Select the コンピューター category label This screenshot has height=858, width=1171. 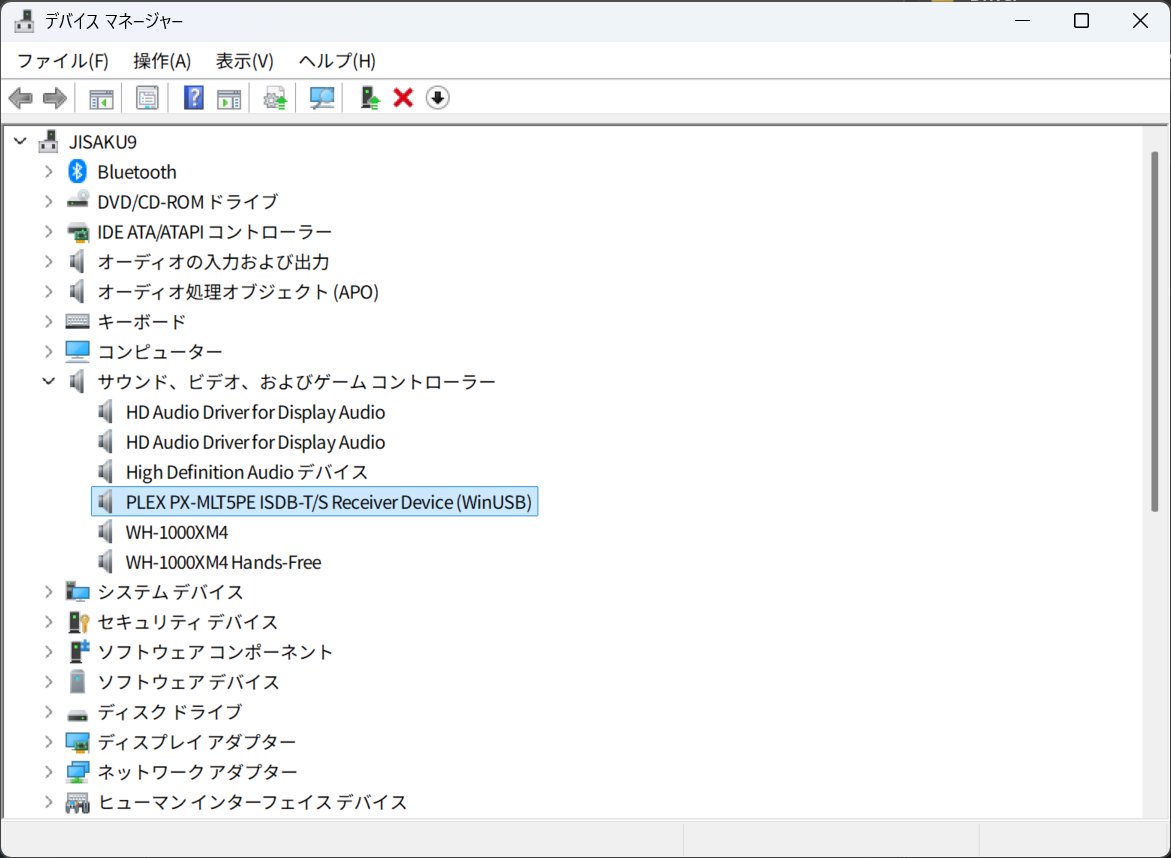tap(160, 352)
